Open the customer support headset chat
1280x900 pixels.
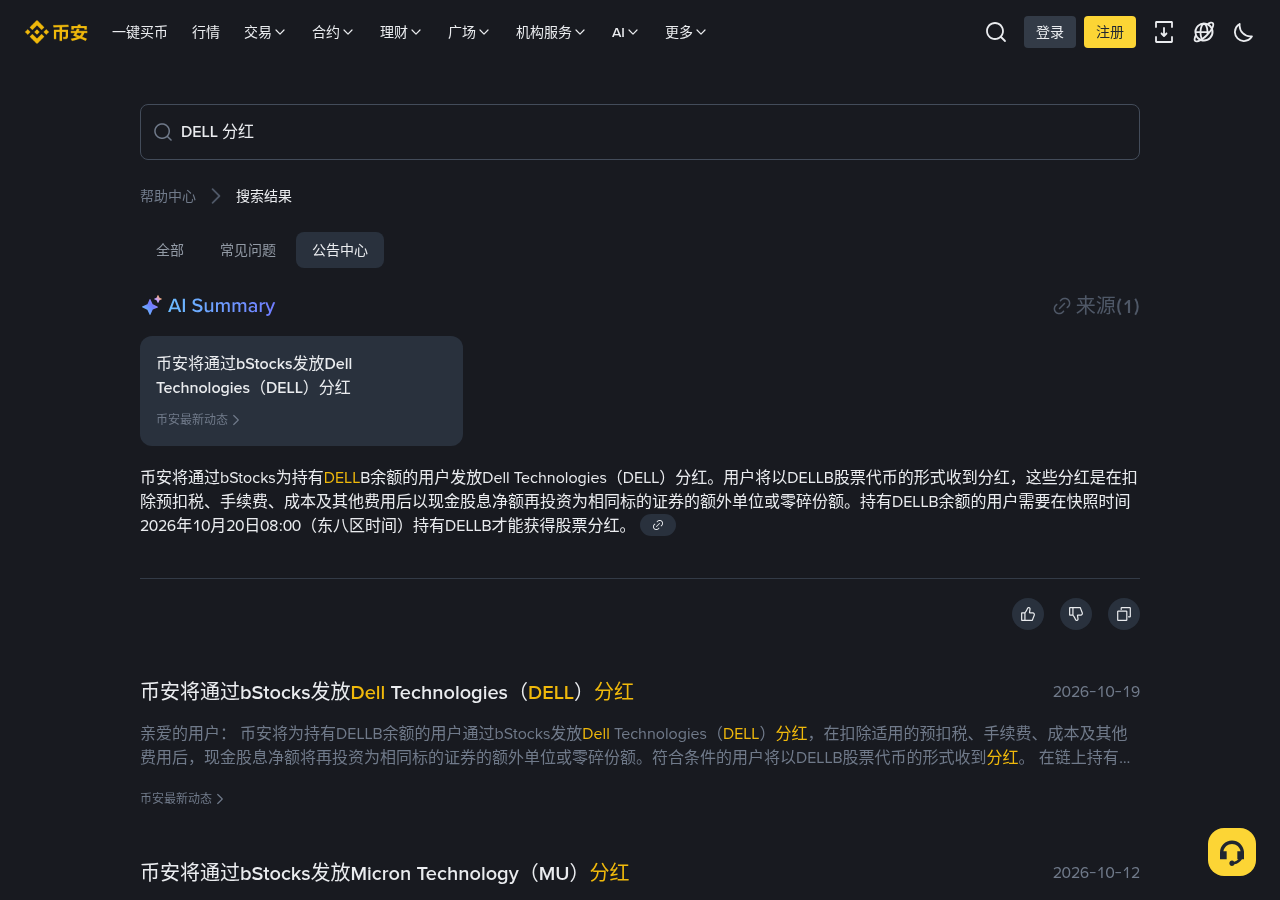(1232, 852)
